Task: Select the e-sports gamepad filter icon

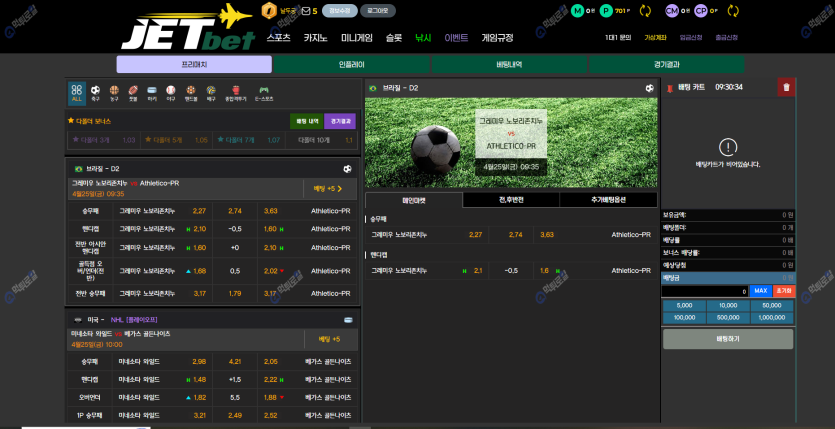Action: coord(264,93)
